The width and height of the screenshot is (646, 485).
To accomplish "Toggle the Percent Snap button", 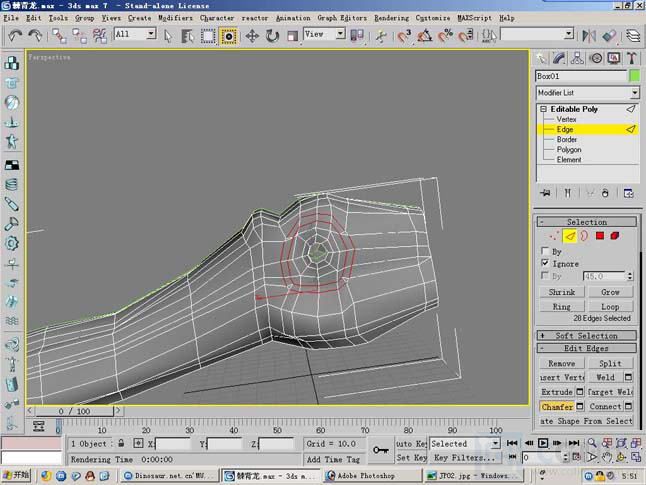I will [x=445, y=36].
